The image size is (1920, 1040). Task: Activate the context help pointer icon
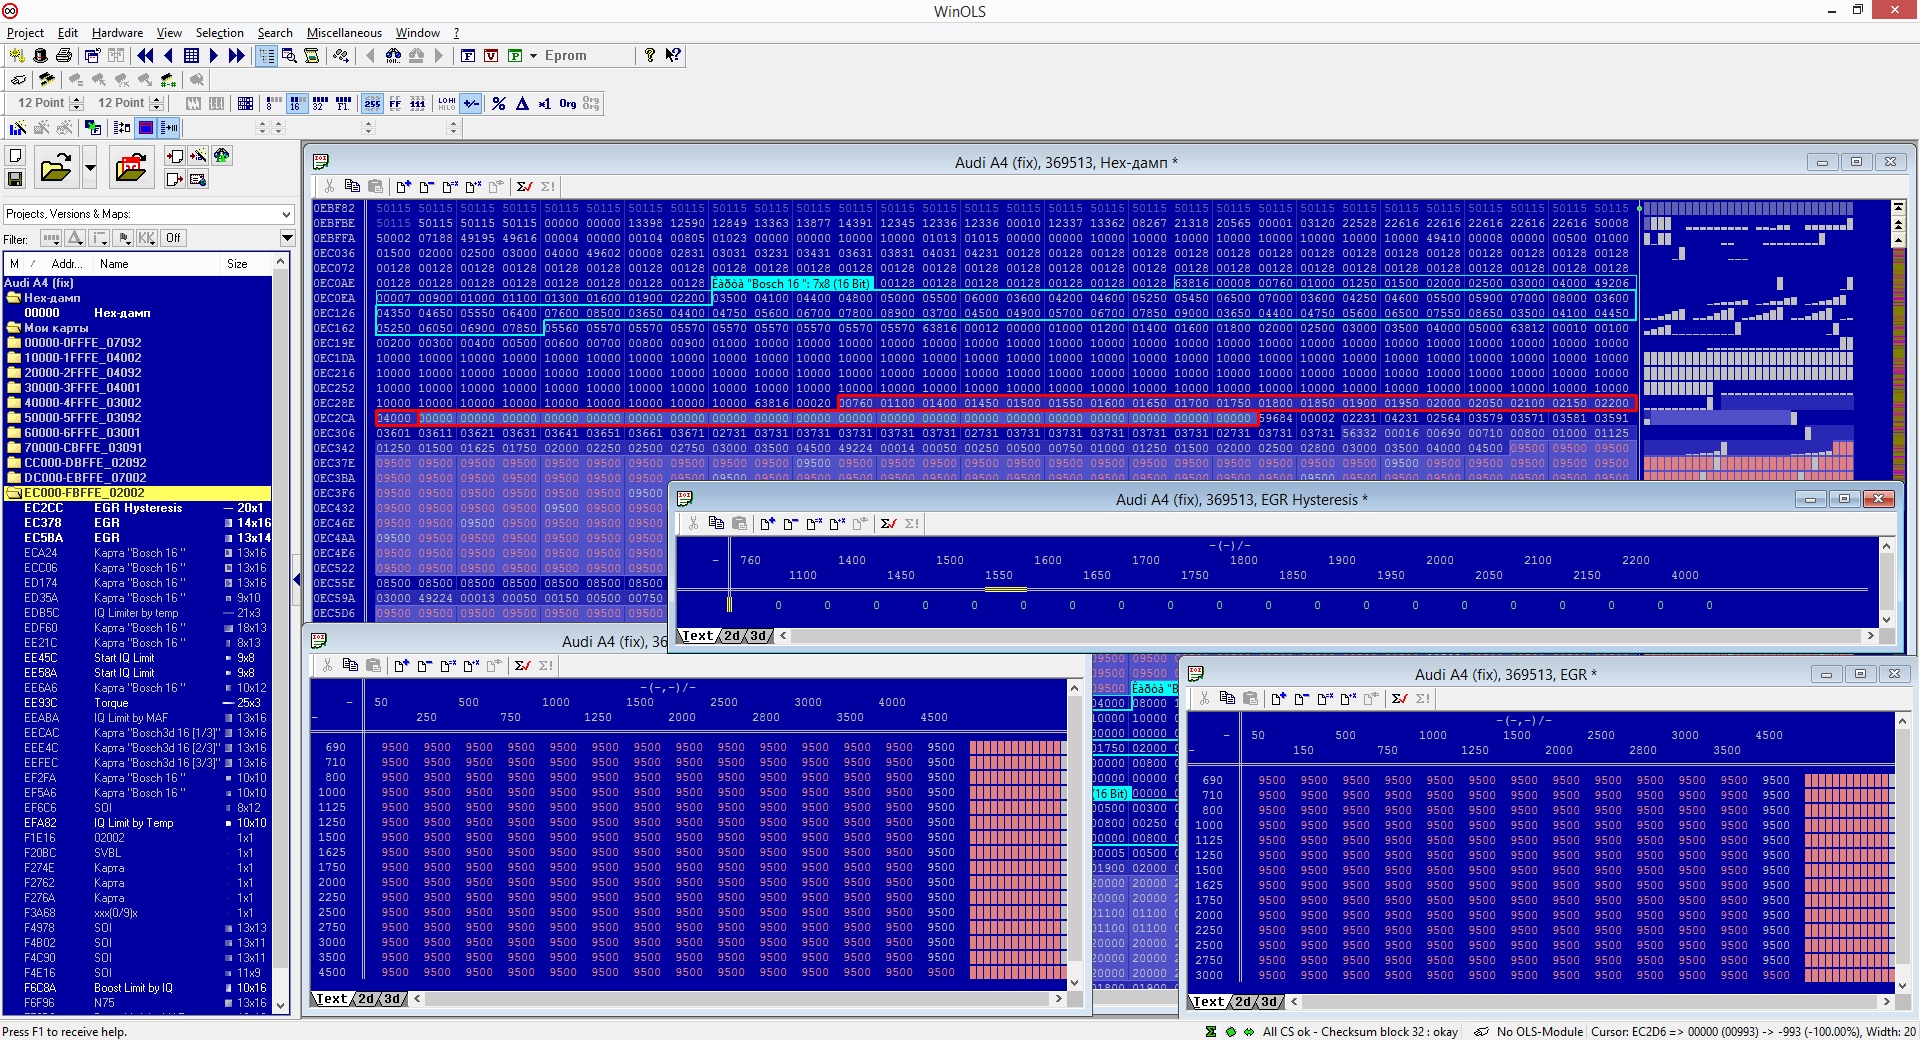click(673, 55)
